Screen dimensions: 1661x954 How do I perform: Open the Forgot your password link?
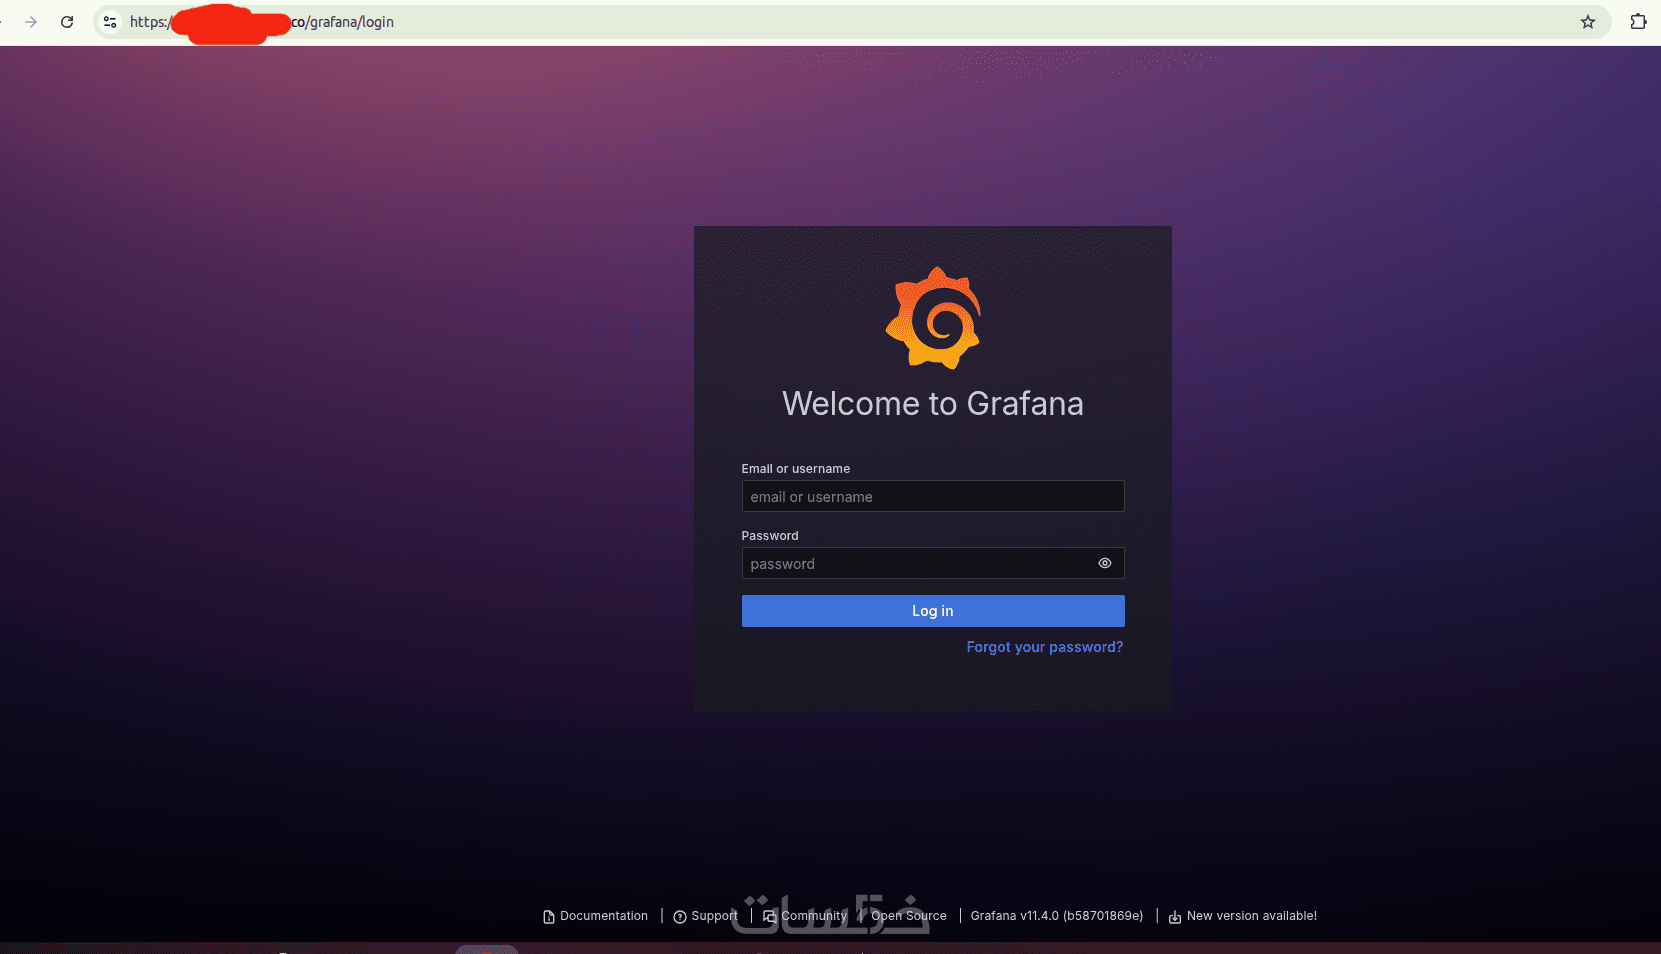1045,647
